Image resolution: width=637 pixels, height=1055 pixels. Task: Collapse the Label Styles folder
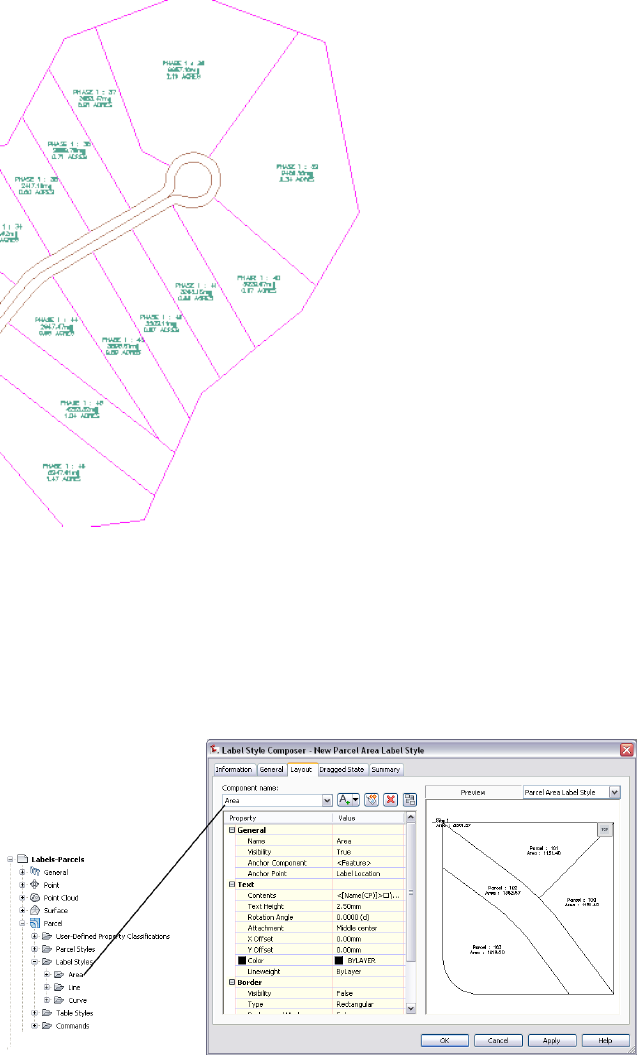click(35, 961)
